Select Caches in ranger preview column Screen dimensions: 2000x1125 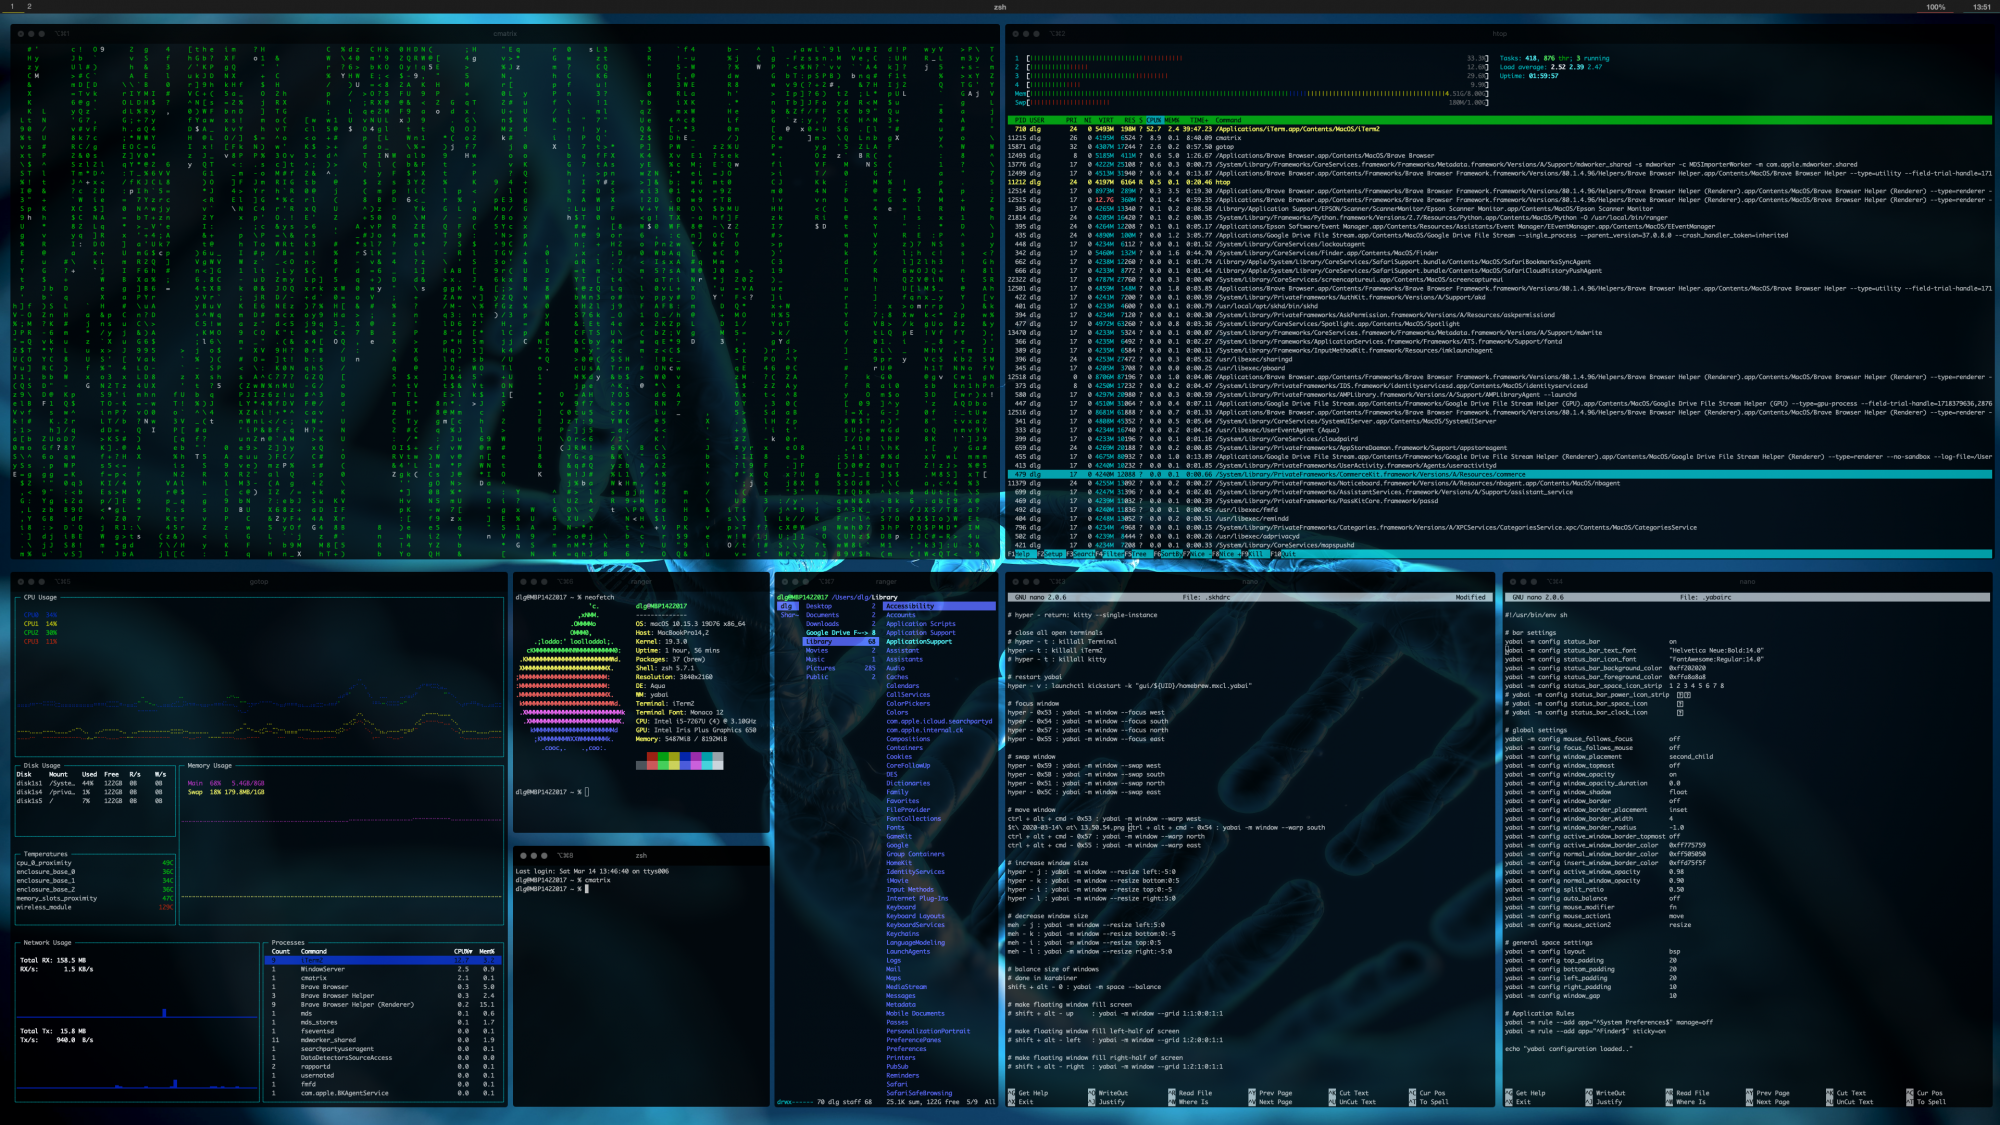897,677
